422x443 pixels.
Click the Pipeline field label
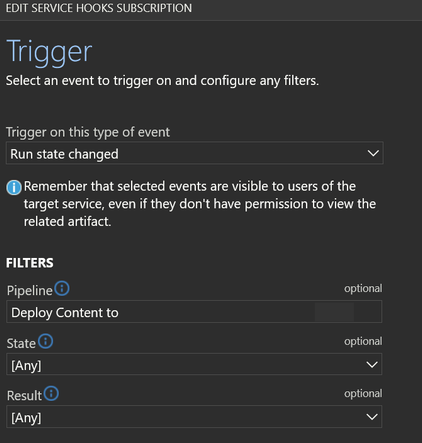coord(30,290)
